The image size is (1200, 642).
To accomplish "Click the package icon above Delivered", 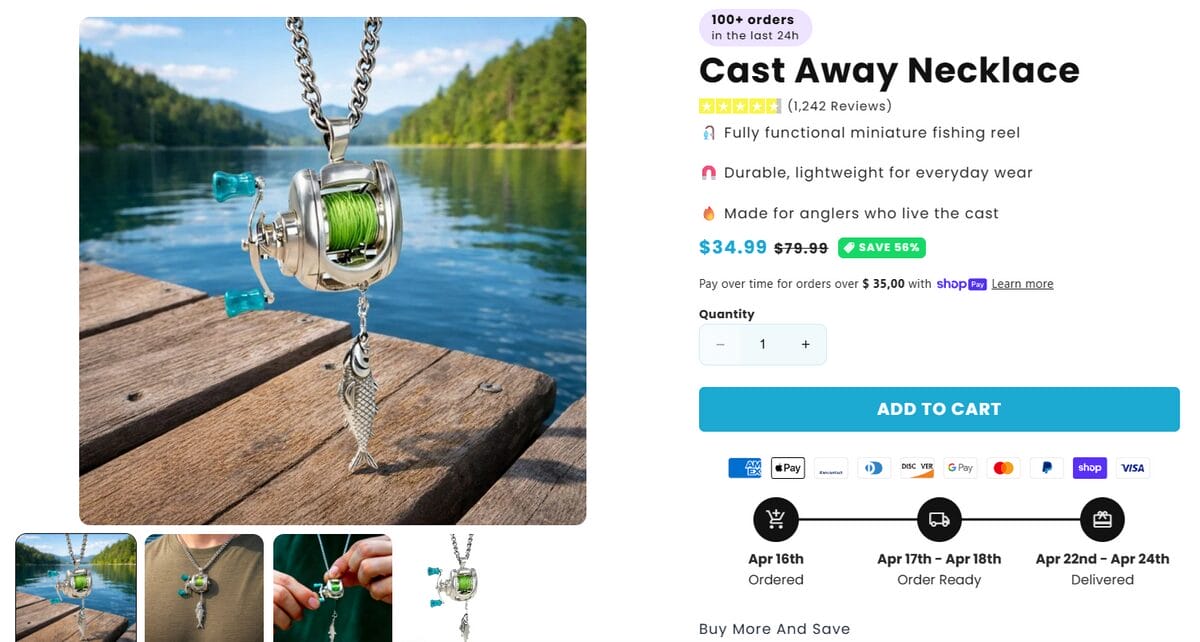I will click(1102, 519).
